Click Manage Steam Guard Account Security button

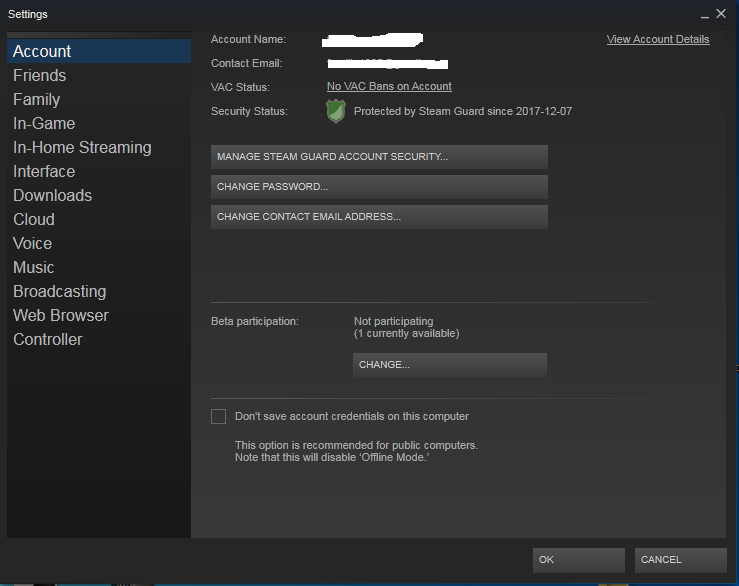[x=379, y=157]
